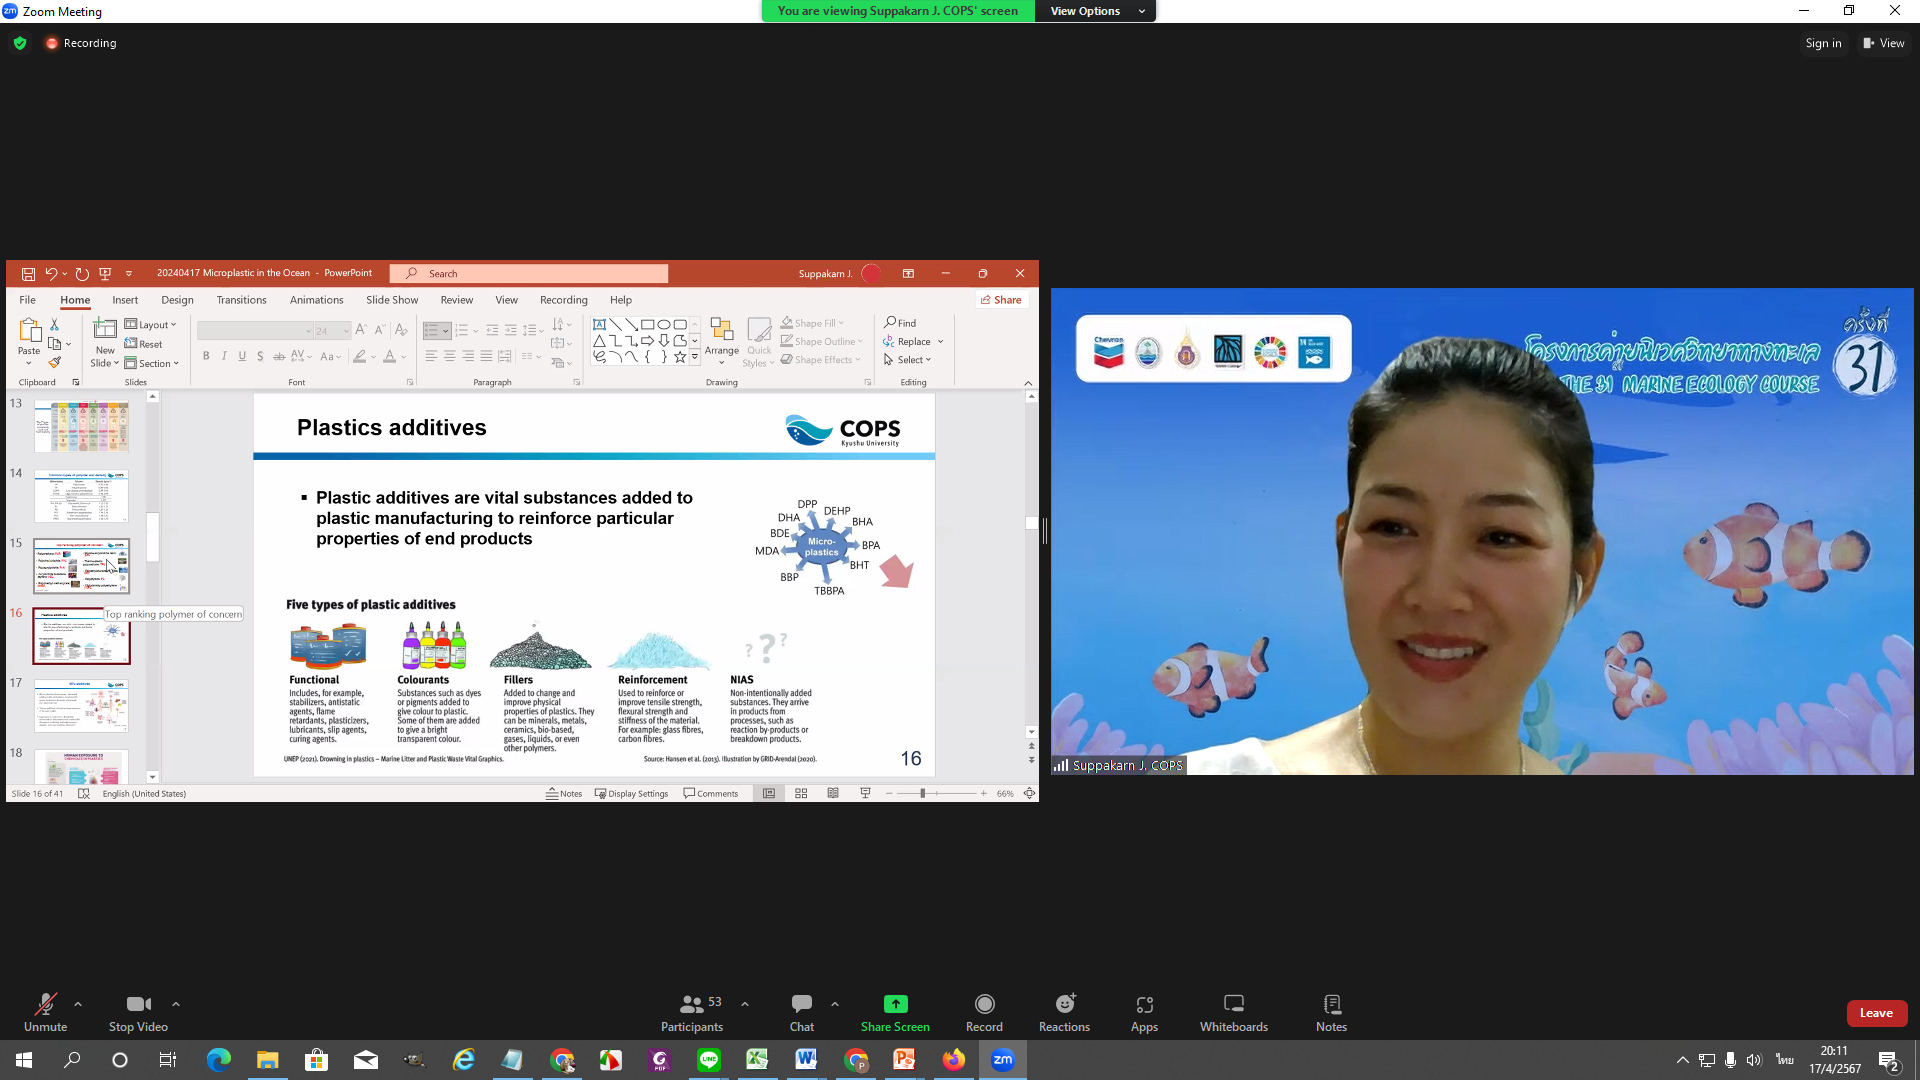Screen dimensions: 1920x1080
Task: Open Firefox from the taskbar
Action: [x=954, y=1060]
